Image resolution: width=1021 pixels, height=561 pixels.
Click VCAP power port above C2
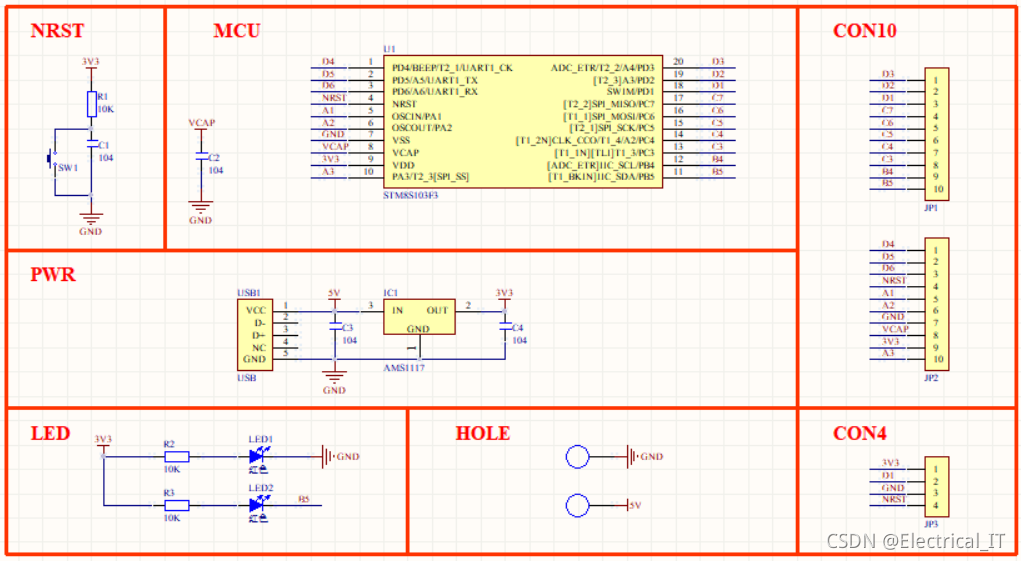[x=201, y=125]
